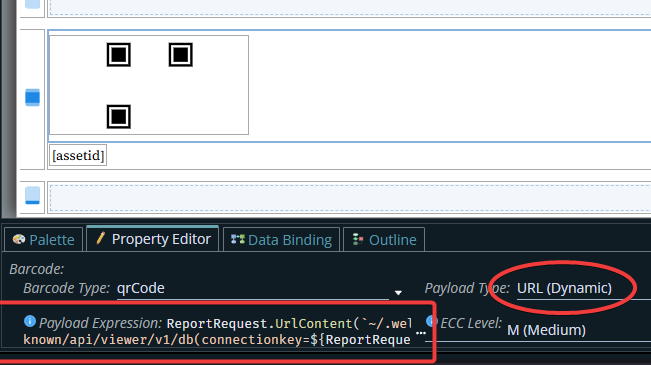The height and width of the screenshot is (365, 651).
Task: Click the qrCode barcode type field
Action: pyautogui.click(x=252, y=288)
